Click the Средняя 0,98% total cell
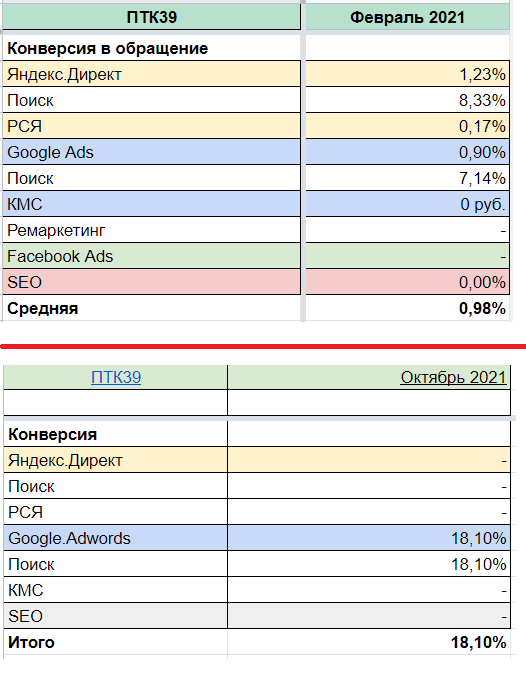Viewport: 526px width, 682px height. pos(408,308)
